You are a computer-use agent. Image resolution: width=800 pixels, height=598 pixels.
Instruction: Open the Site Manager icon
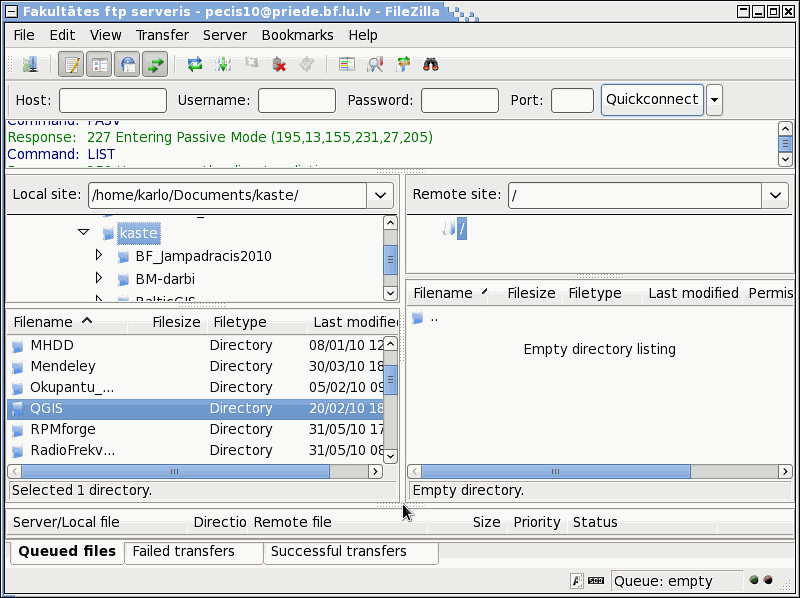[x=31, y=65]
